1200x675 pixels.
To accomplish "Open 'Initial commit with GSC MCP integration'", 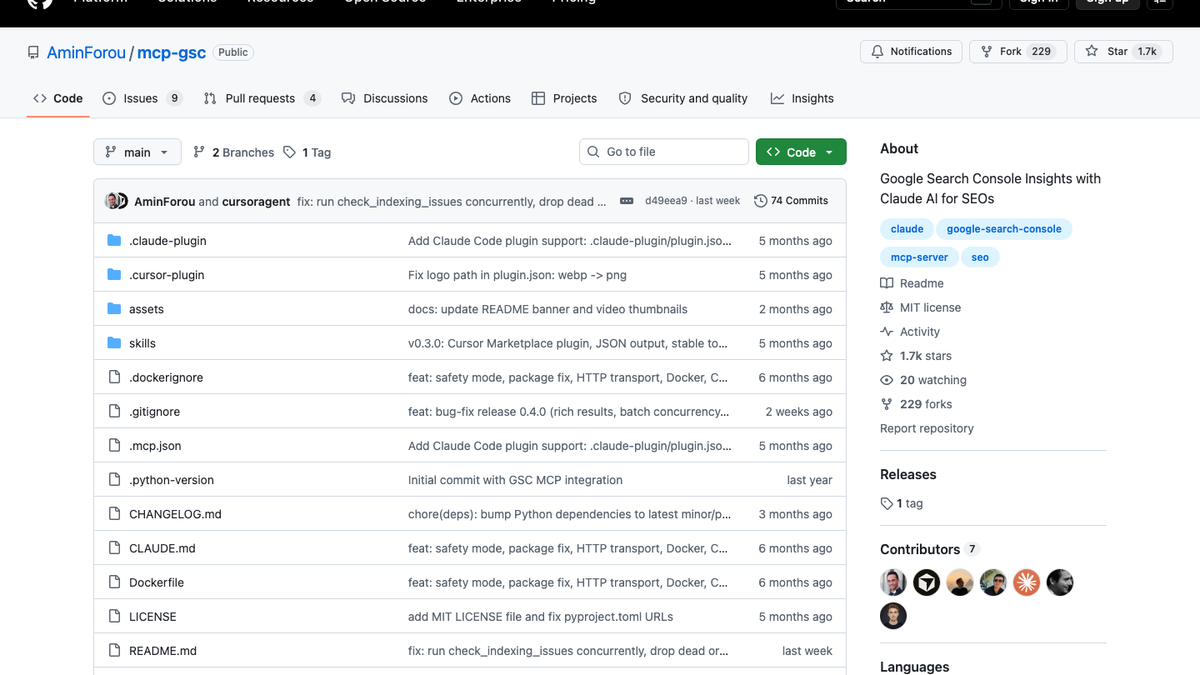I will point(515,480).
